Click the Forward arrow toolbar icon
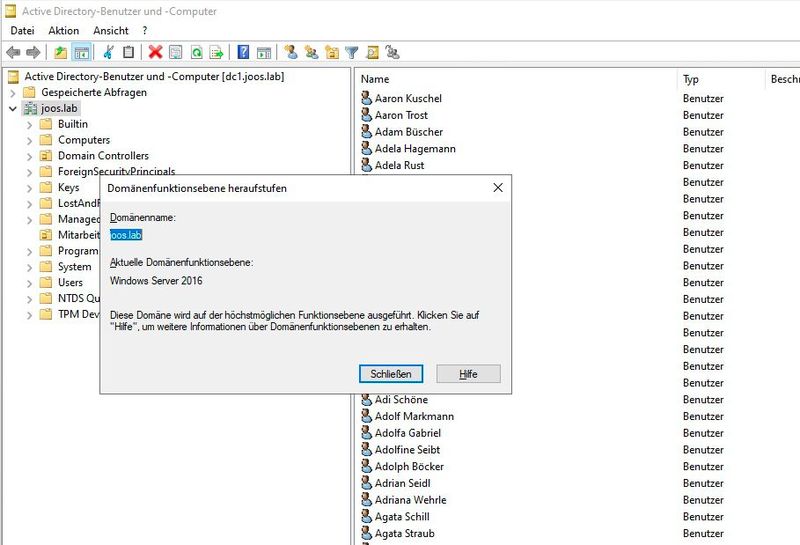The width and height of the screenshot is (800, 545). (33, 52)
